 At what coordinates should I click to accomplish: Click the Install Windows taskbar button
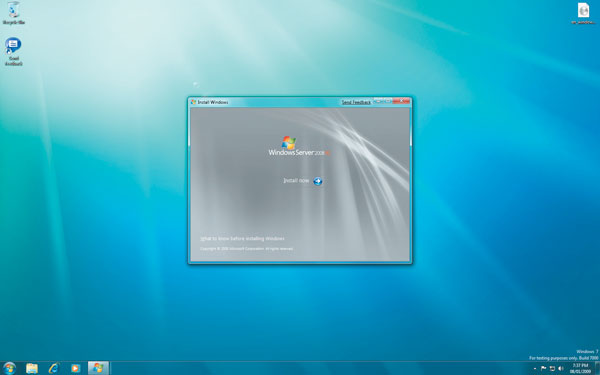[x=98, y=368]
